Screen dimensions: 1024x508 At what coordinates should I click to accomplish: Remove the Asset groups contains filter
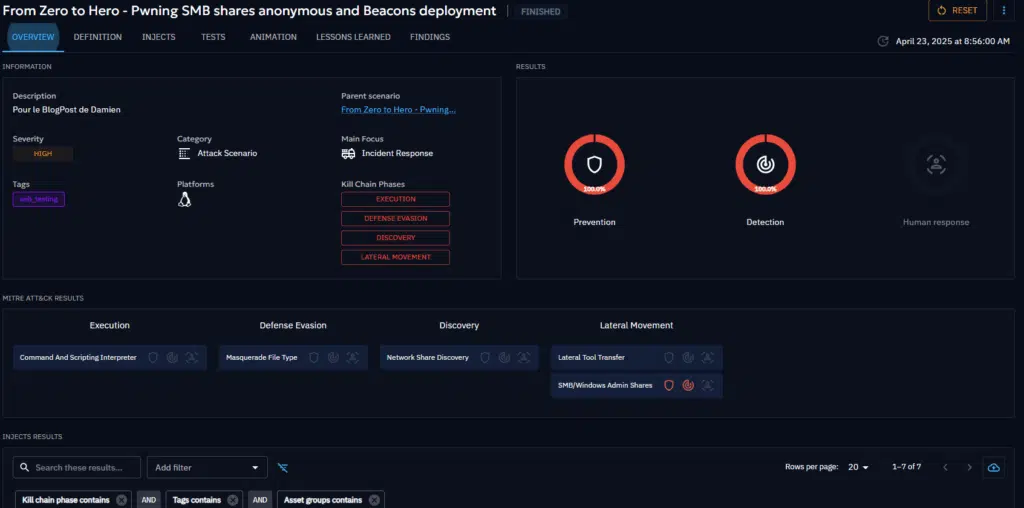pos(374,500)
